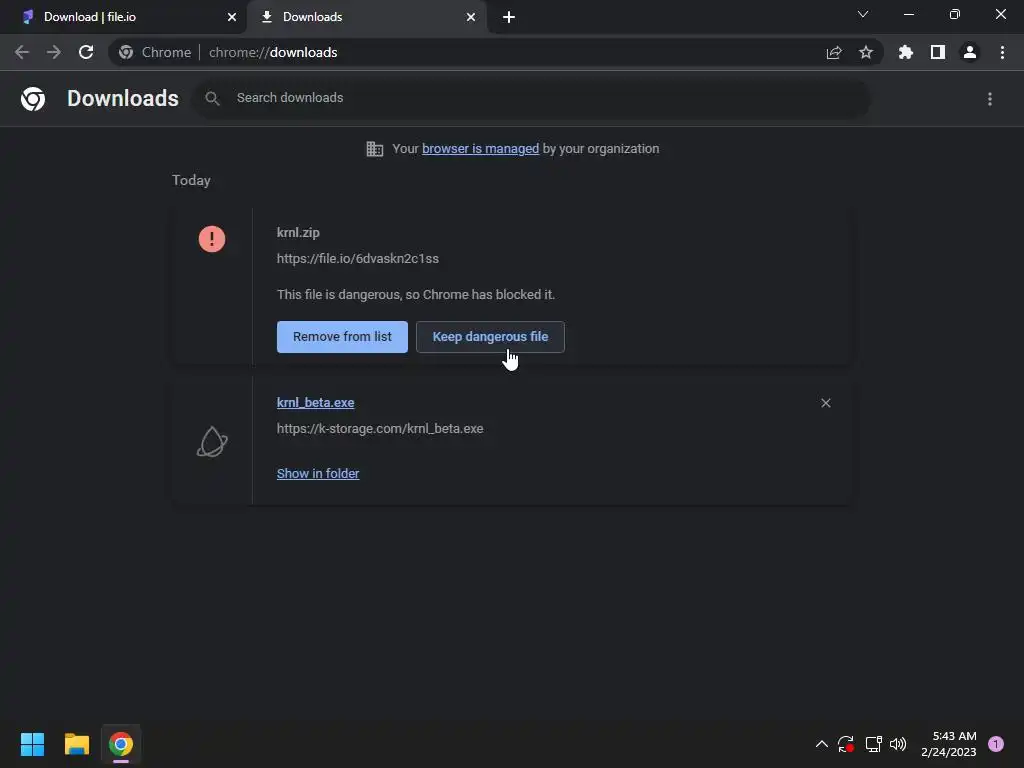This screenshot has height=768, width=1024.
Task: Share this page via the share icon
Action: pyautogui.click(x=834, y=52)
